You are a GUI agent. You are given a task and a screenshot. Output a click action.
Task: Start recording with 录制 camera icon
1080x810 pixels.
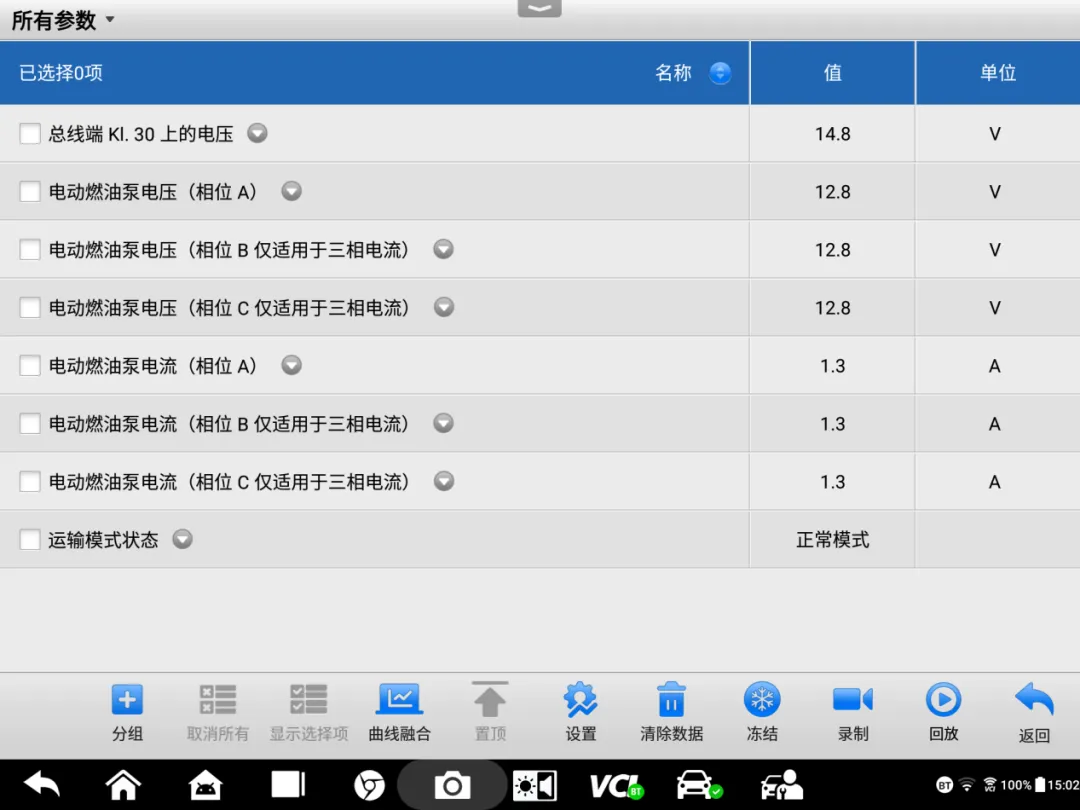tap(852, 701)
